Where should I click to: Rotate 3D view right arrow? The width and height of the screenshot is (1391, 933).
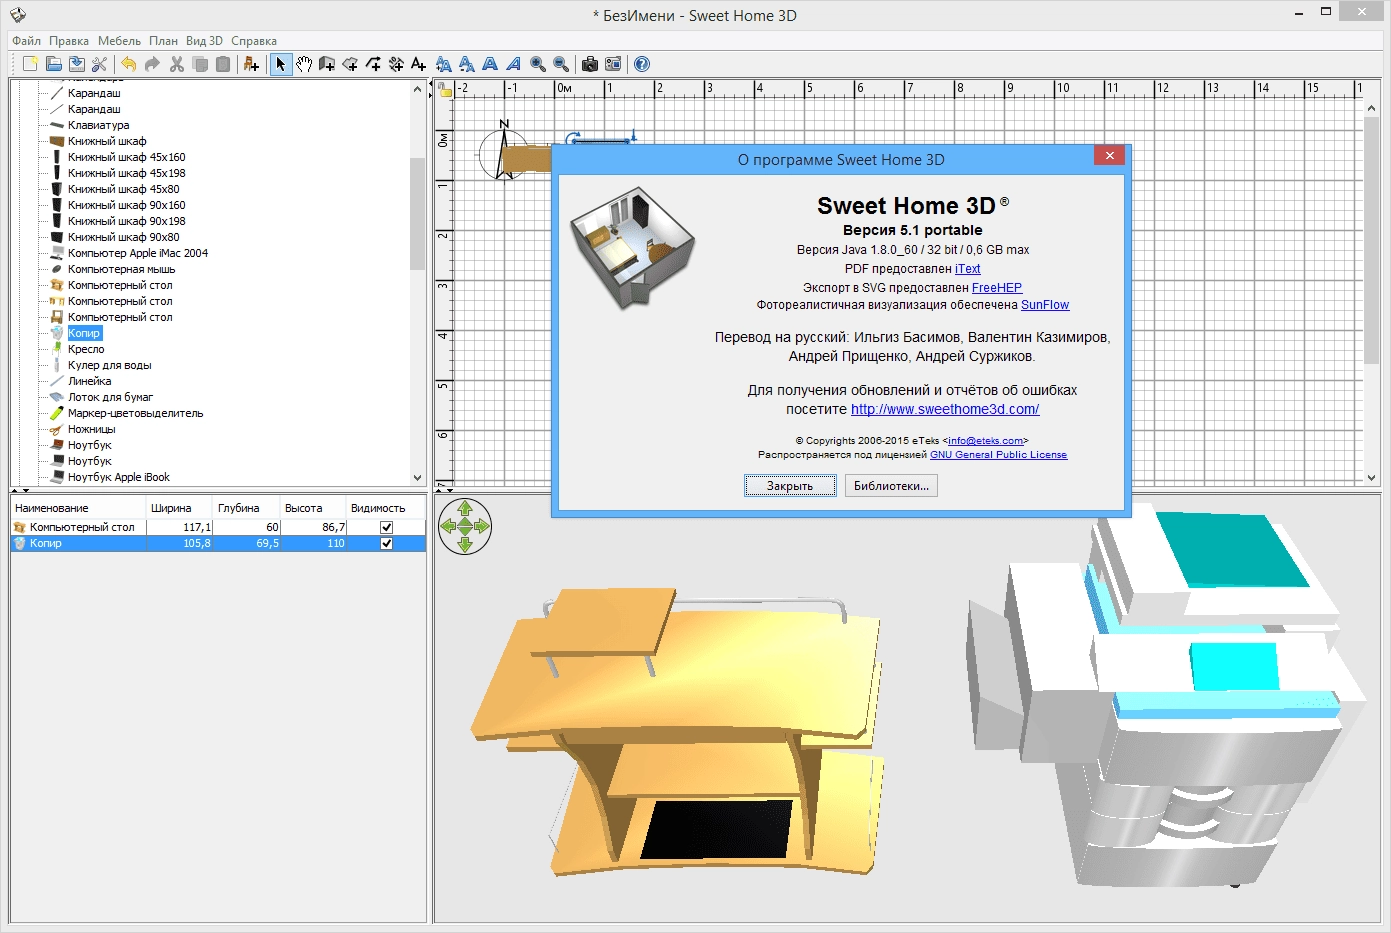482,526
